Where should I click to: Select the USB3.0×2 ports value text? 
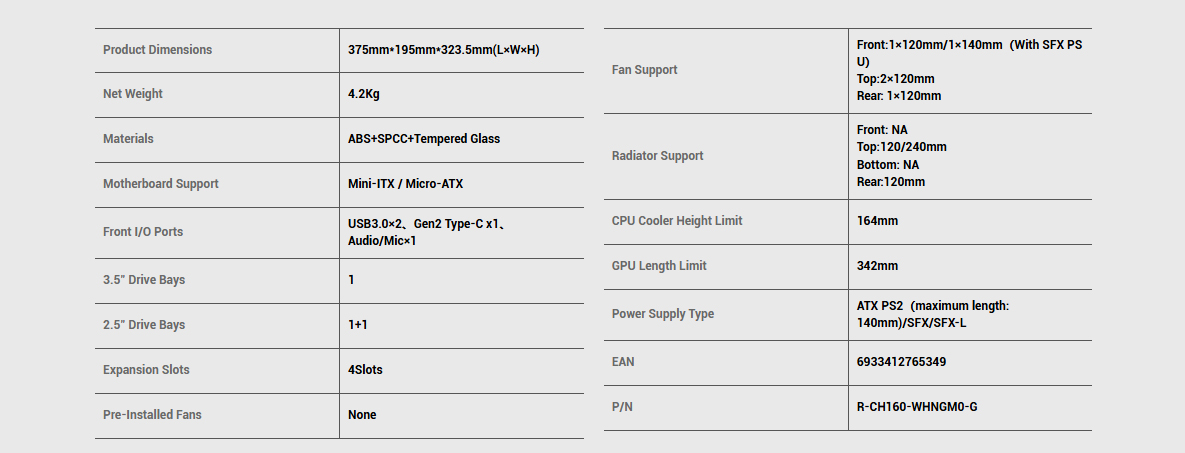click(x=426, y=232)
